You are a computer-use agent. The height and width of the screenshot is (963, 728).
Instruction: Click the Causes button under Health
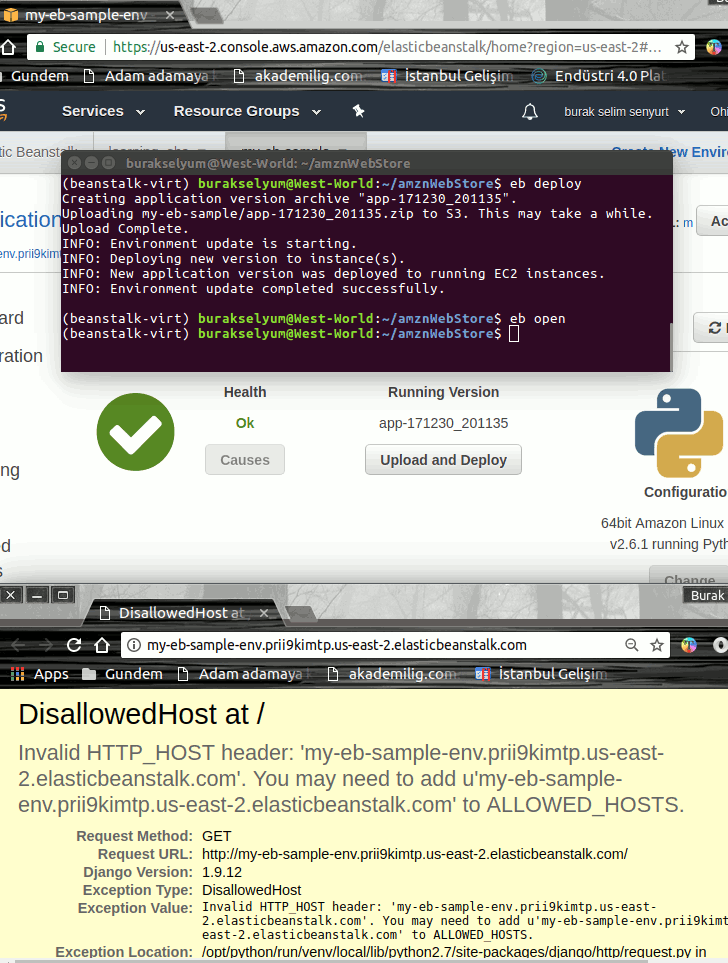coord(245,460)
